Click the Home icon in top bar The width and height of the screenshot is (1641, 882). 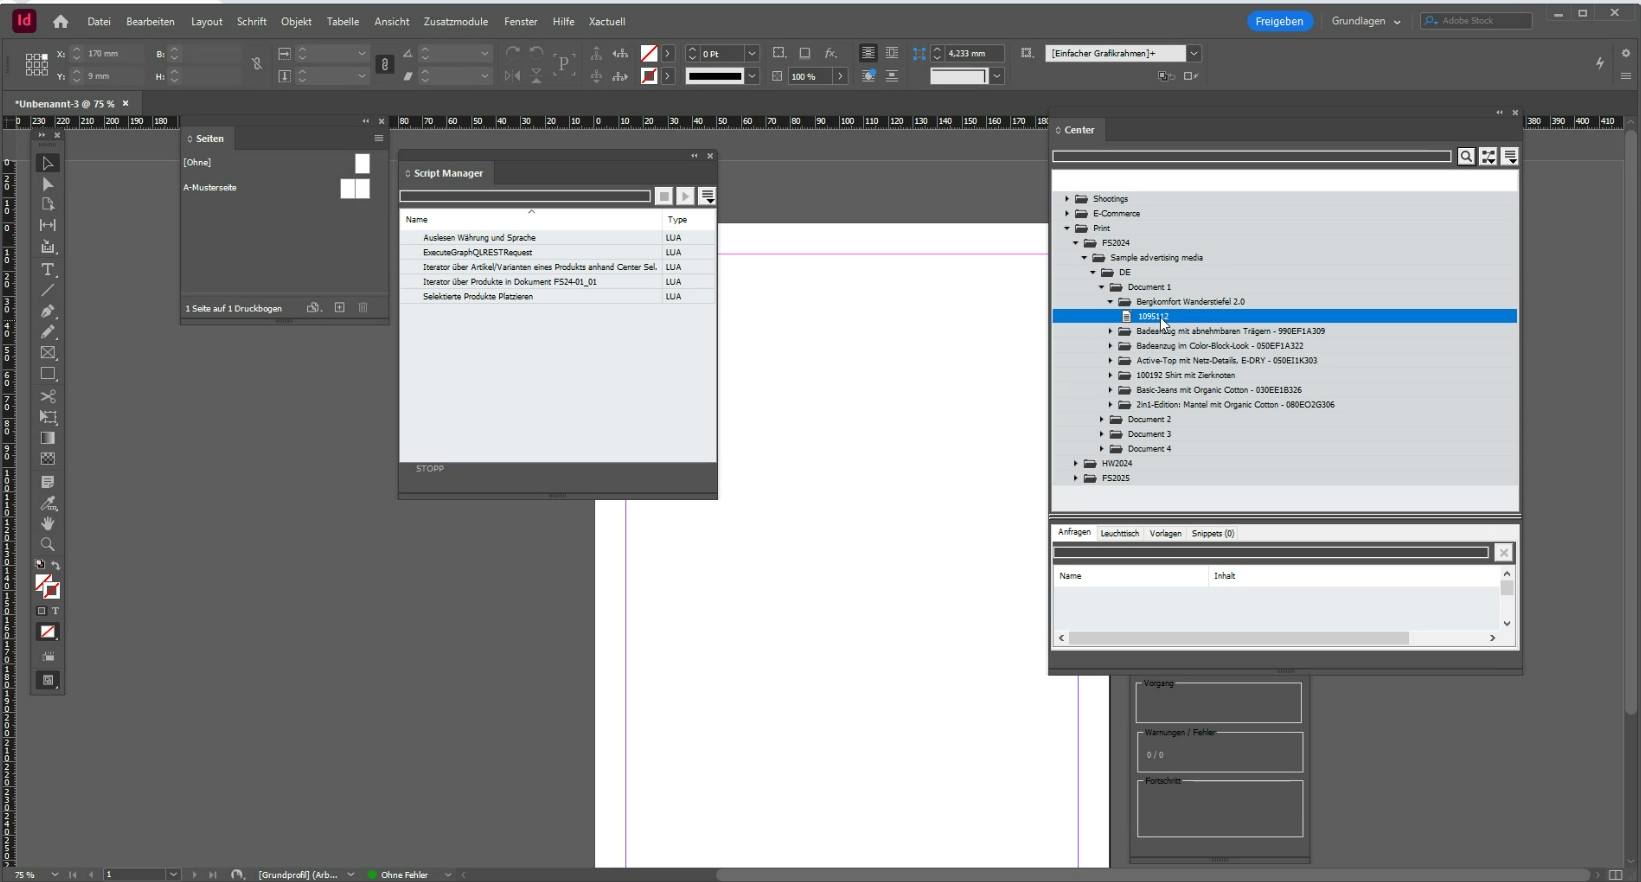(61, 21)
